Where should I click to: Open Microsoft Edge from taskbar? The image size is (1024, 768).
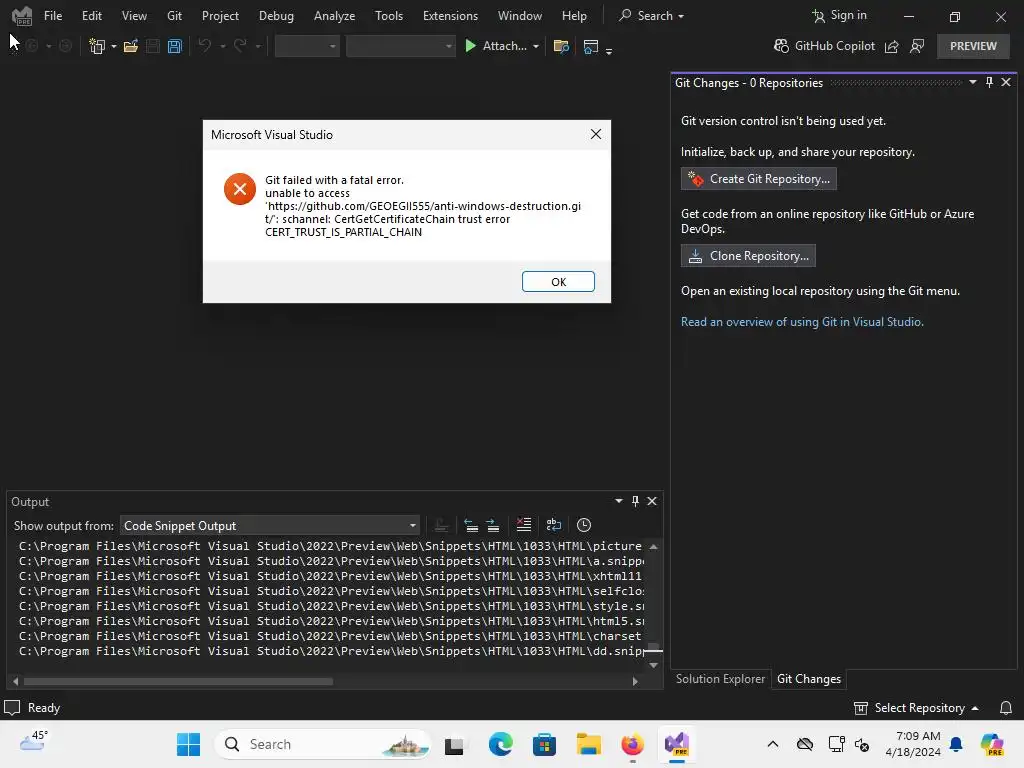click(x=500, y=744)
